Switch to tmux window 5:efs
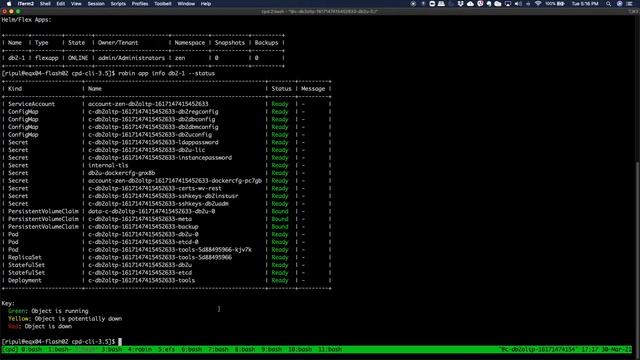 pos(167,349)
